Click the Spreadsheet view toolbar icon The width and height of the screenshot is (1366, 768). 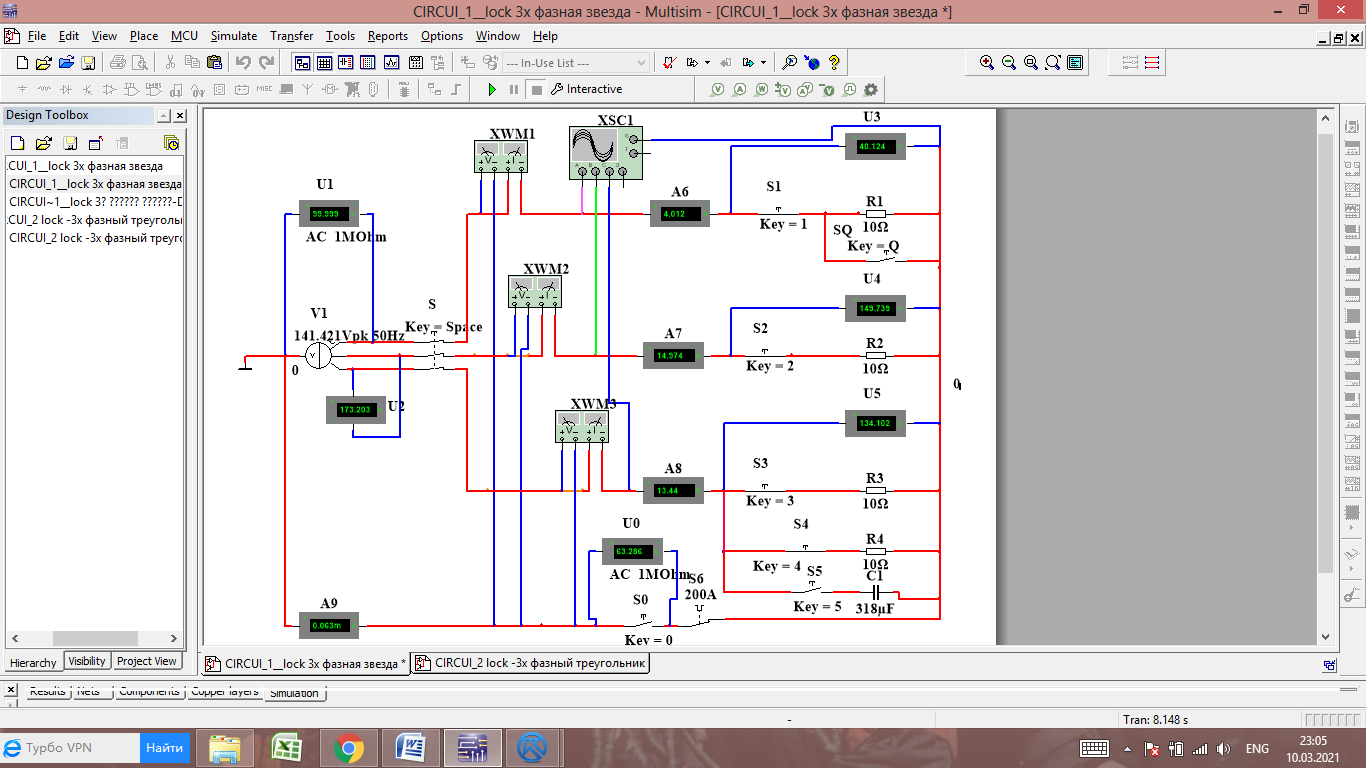(x=324, y=63)
